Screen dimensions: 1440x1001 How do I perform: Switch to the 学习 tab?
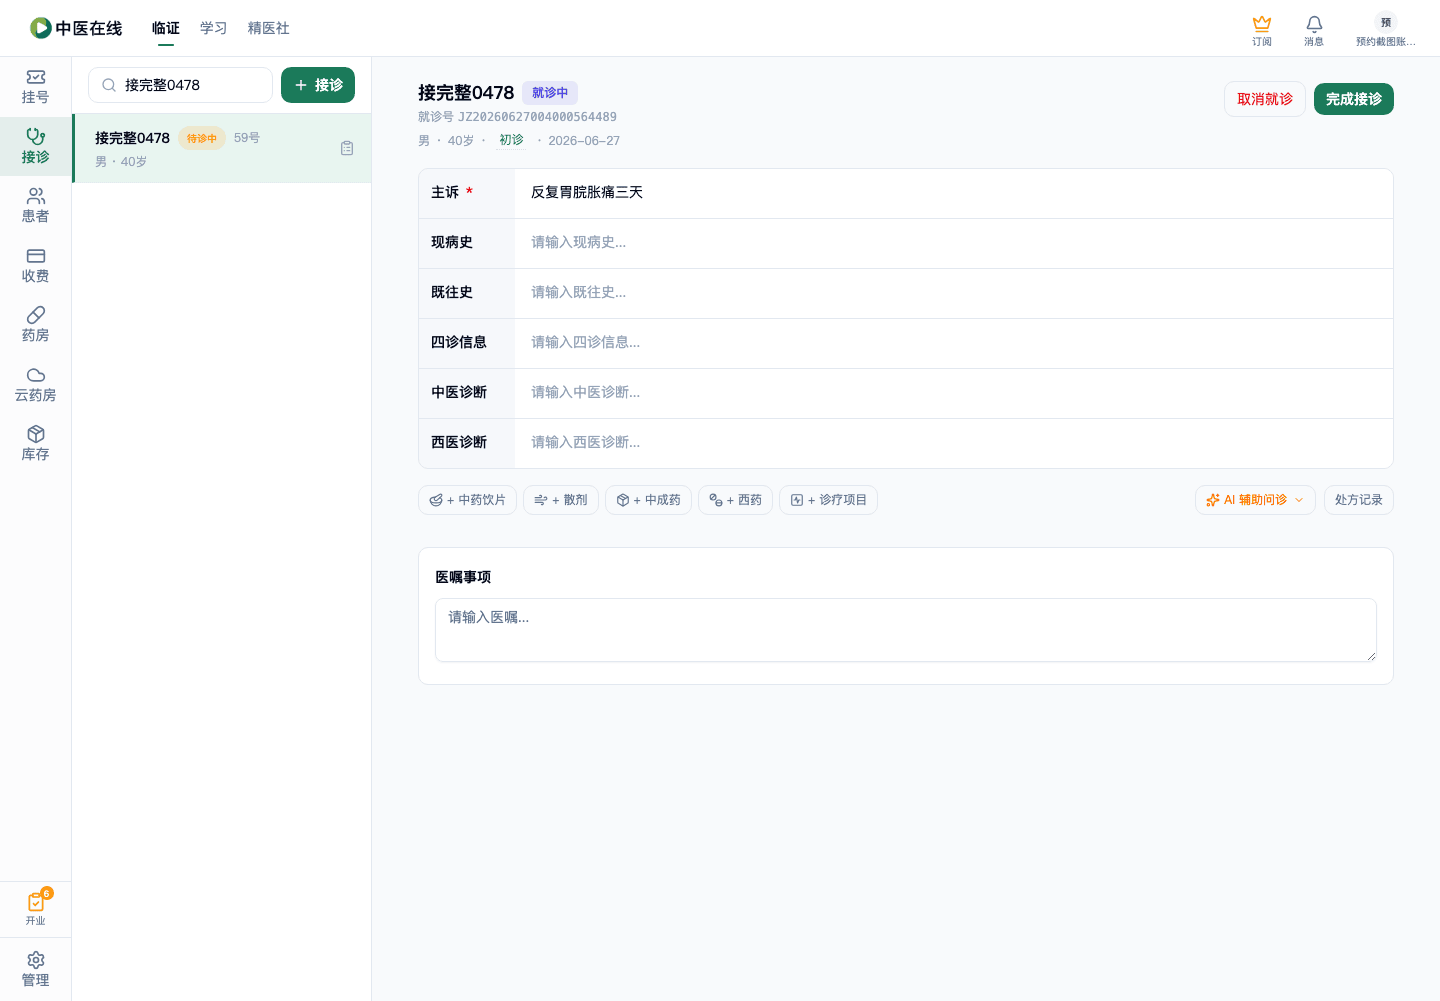tap(214, 28)
